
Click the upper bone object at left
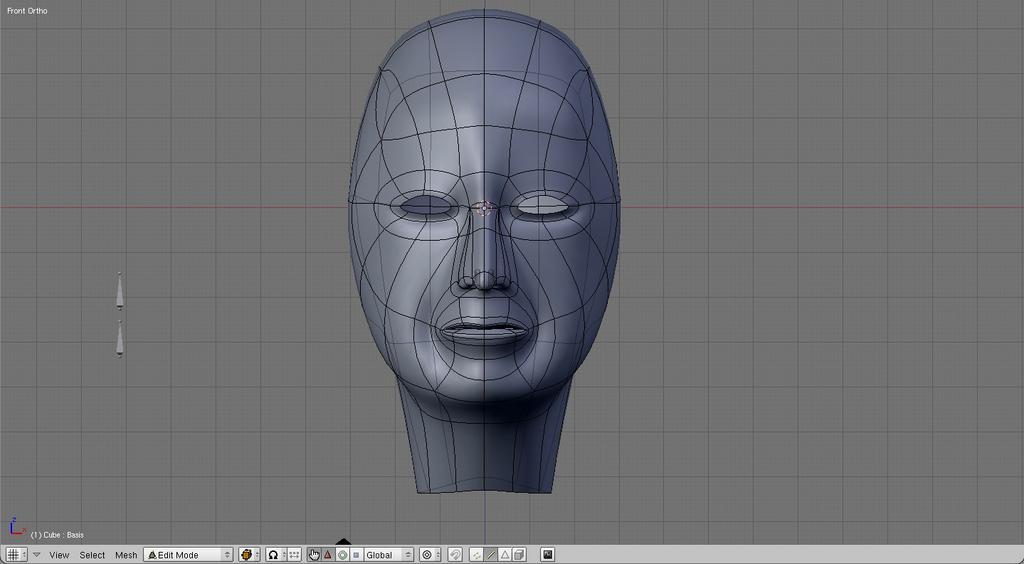coord(120,290)
